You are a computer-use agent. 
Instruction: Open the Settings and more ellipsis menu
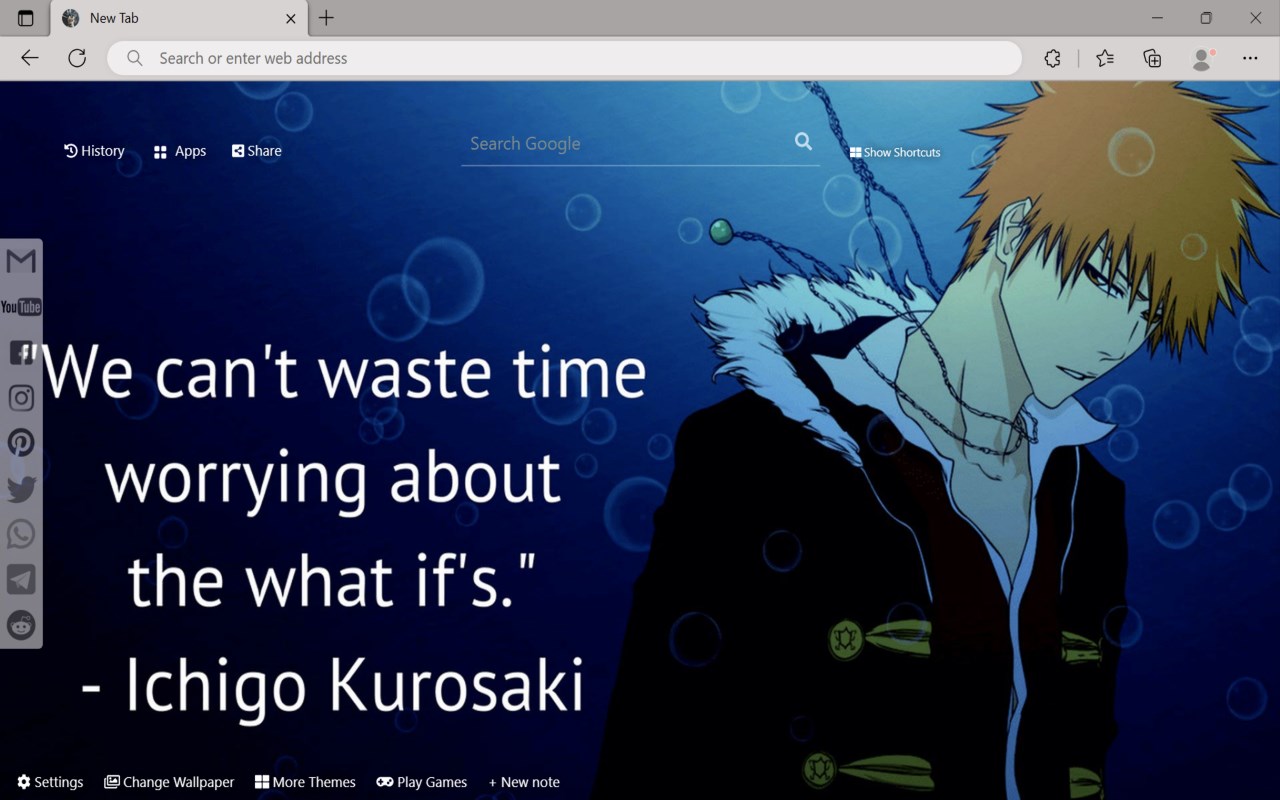click(1250, 58)
